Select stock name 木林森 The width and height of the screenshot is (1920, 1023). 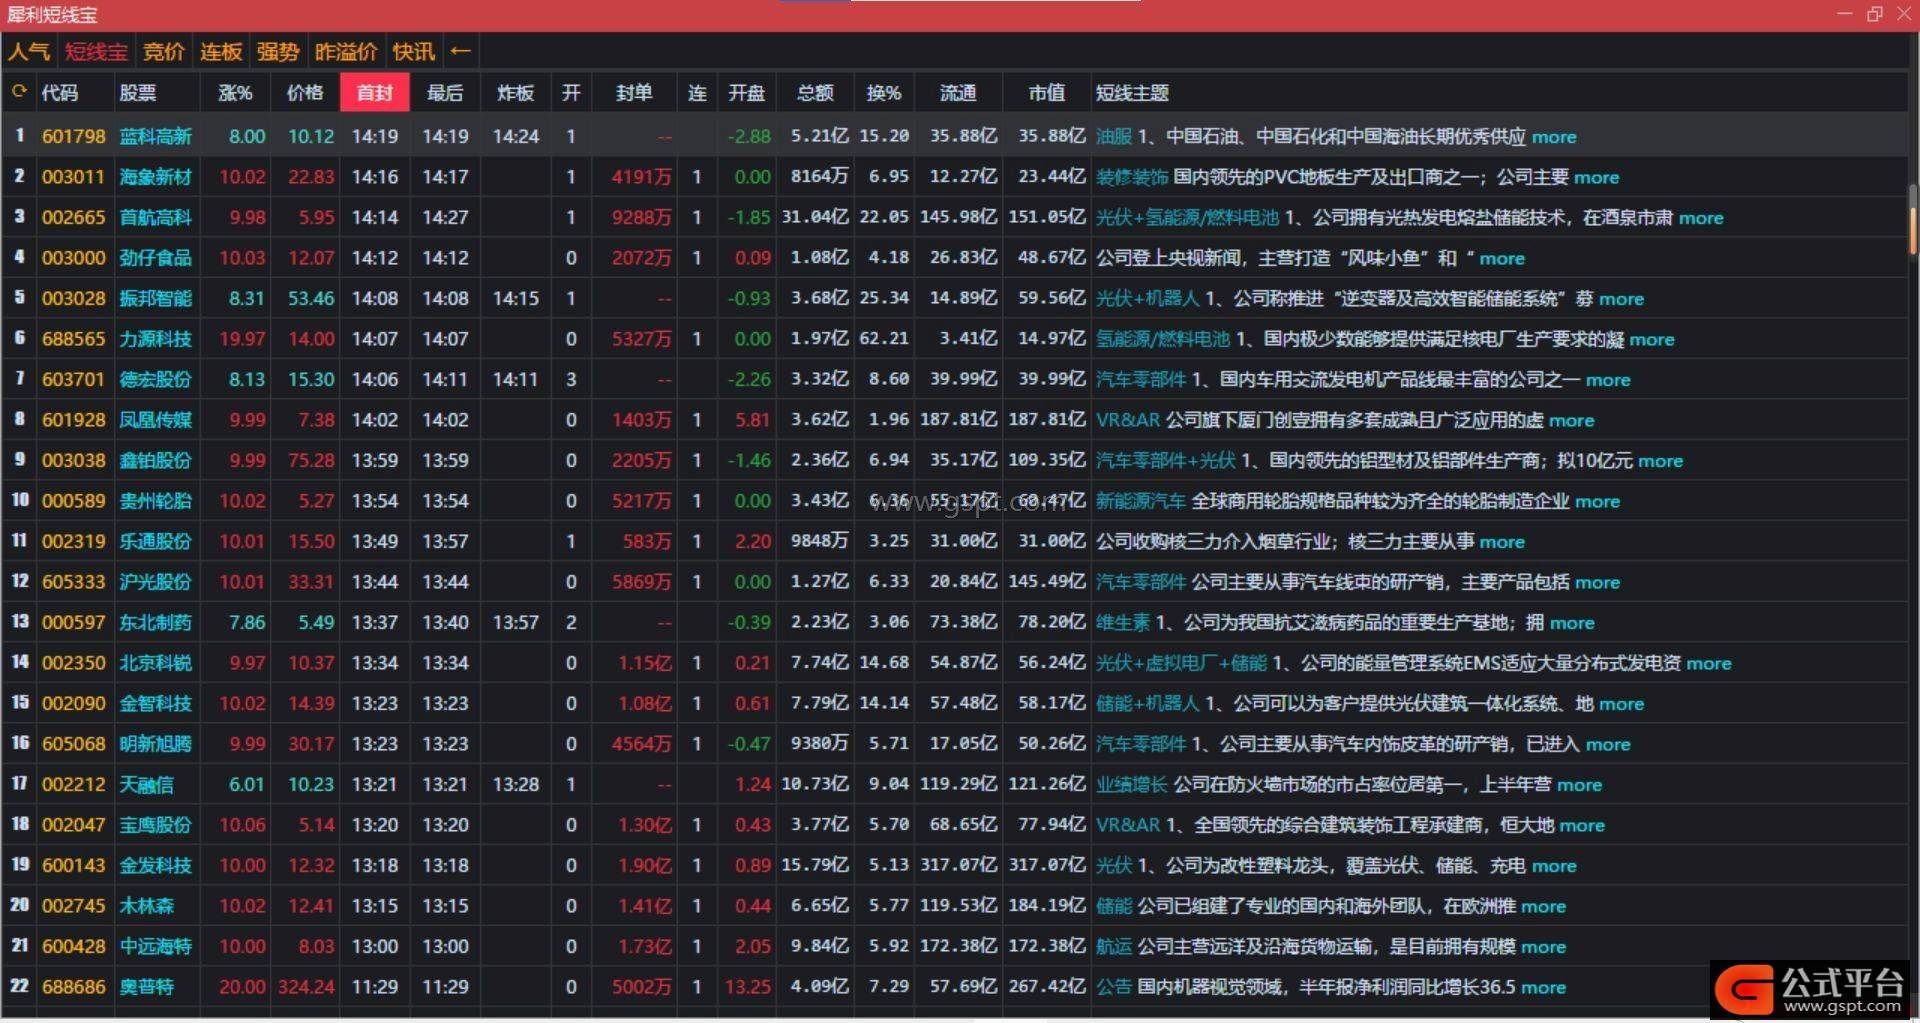point(147,906)
